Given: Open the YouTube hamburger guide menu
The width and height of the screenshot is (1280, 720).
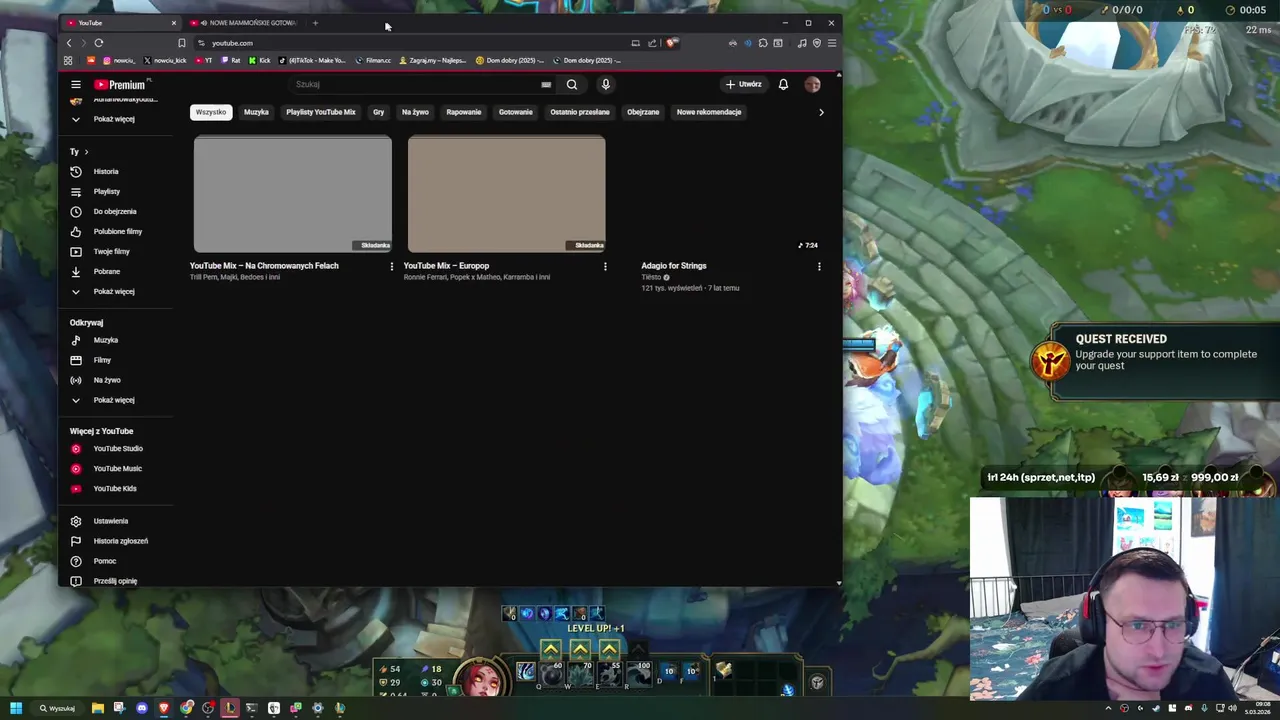Looking at the screenshot, I should click(75, 85).
